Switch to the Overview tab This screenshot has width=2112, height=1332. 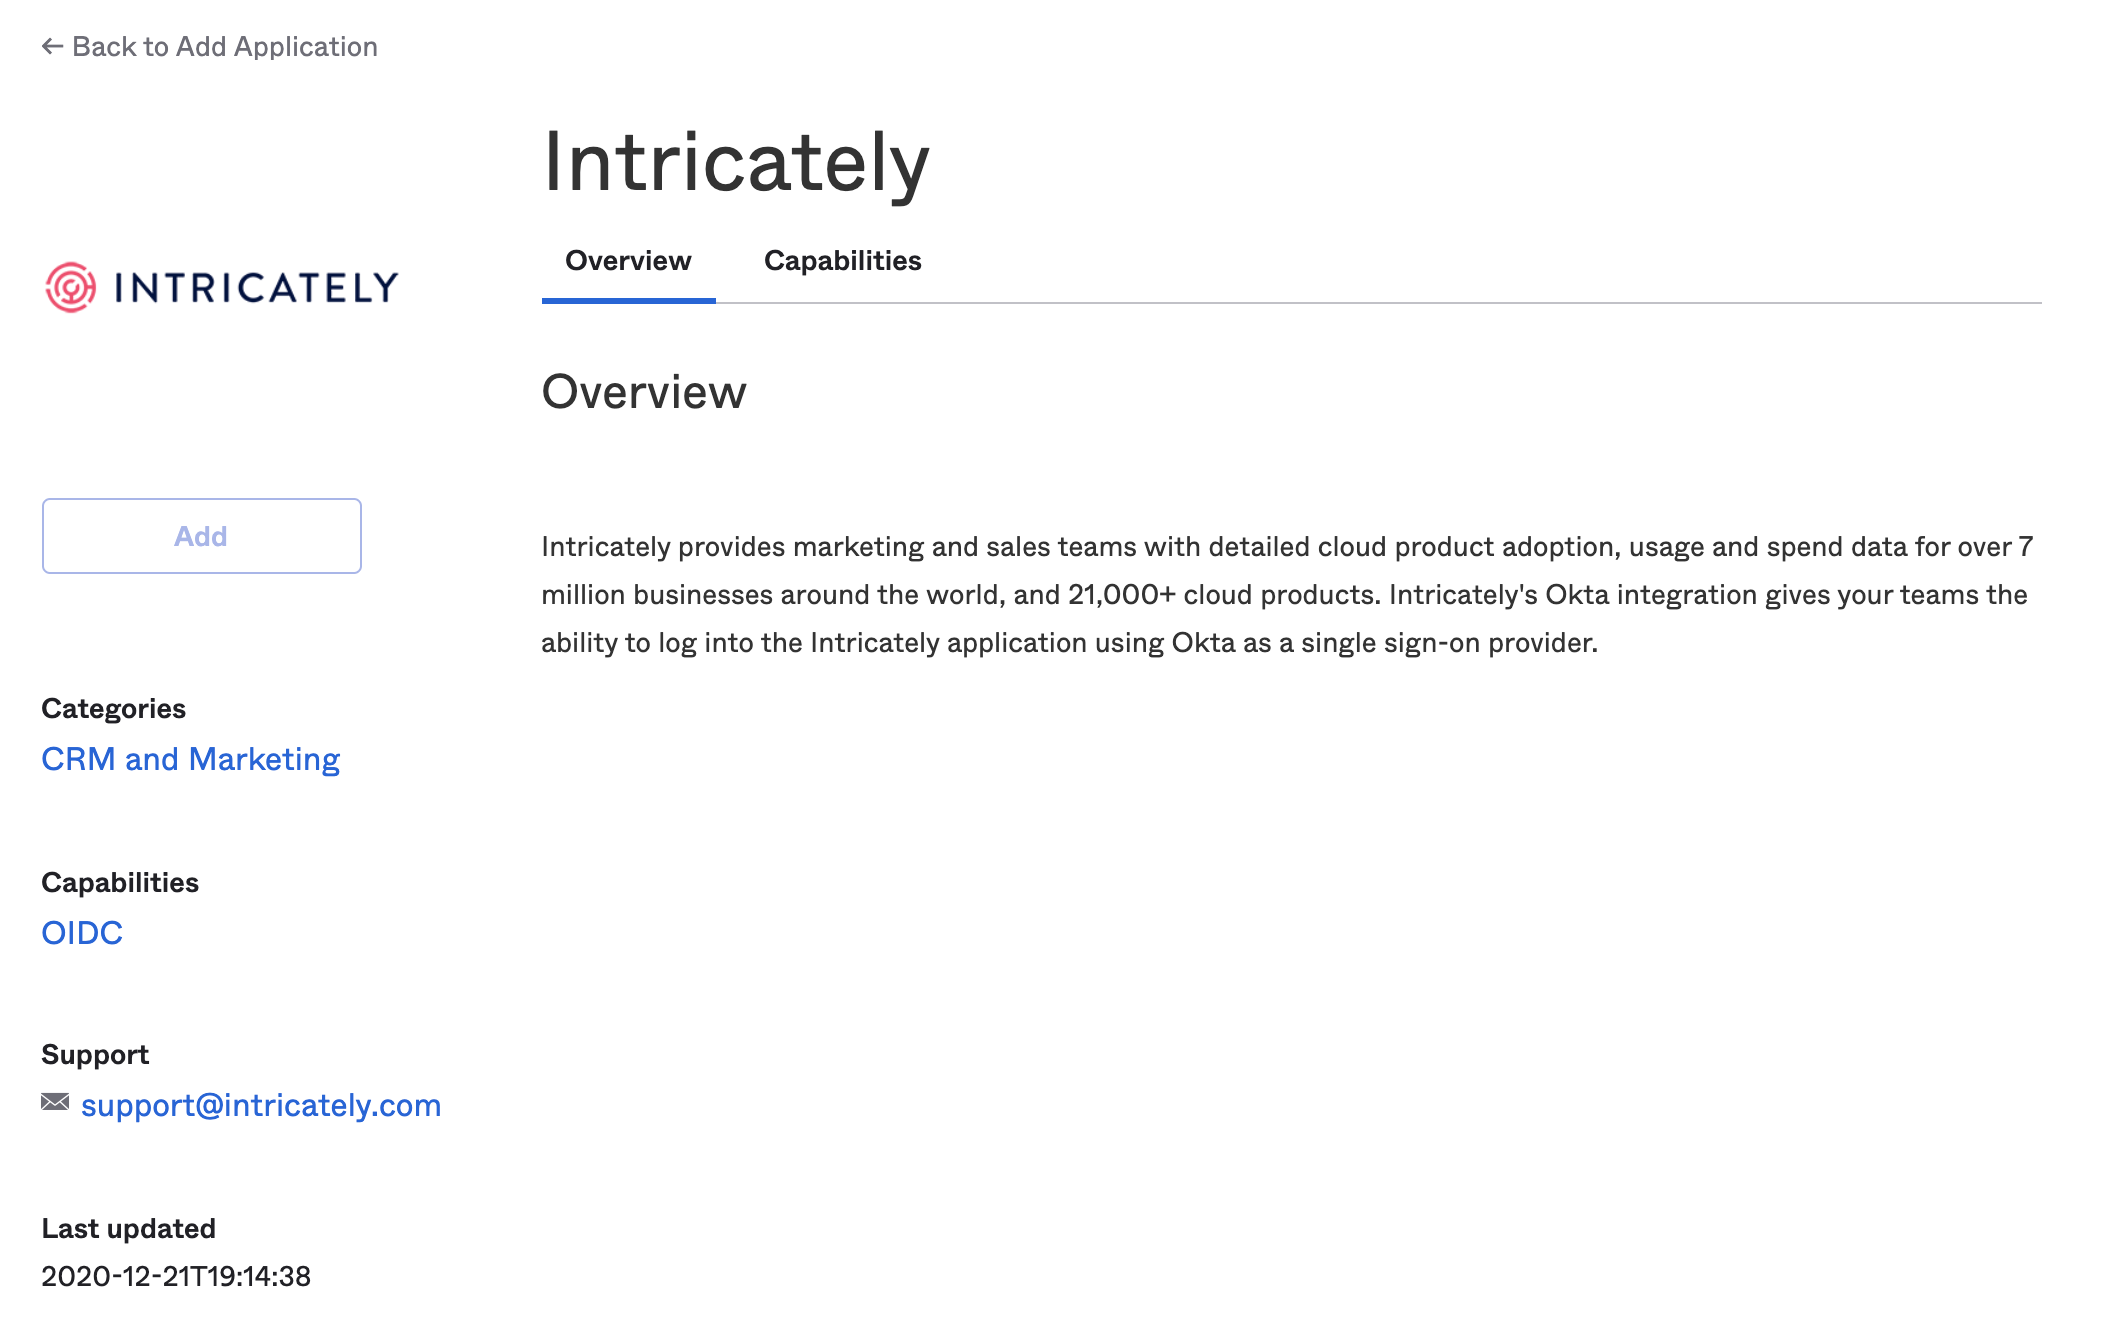click(628, 261)
